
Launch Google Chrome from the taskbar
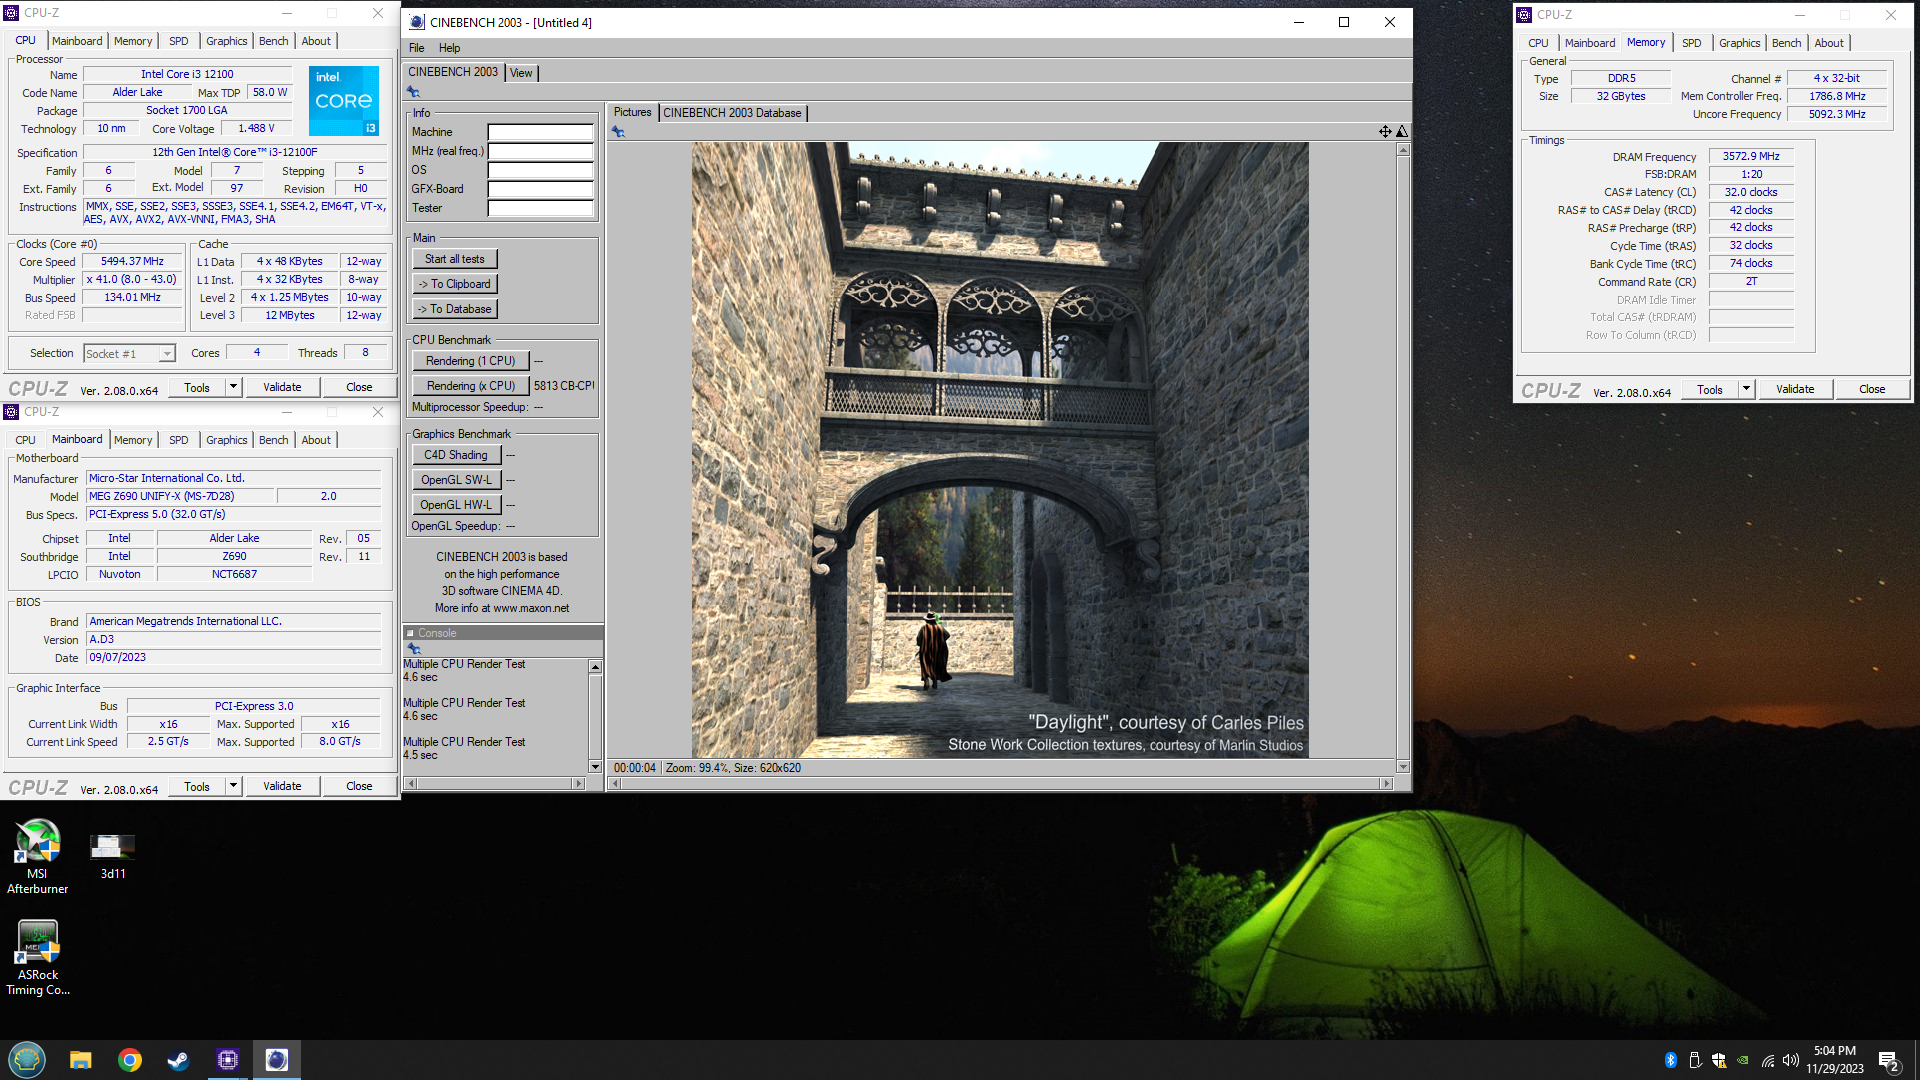(x=130, y=1060)
